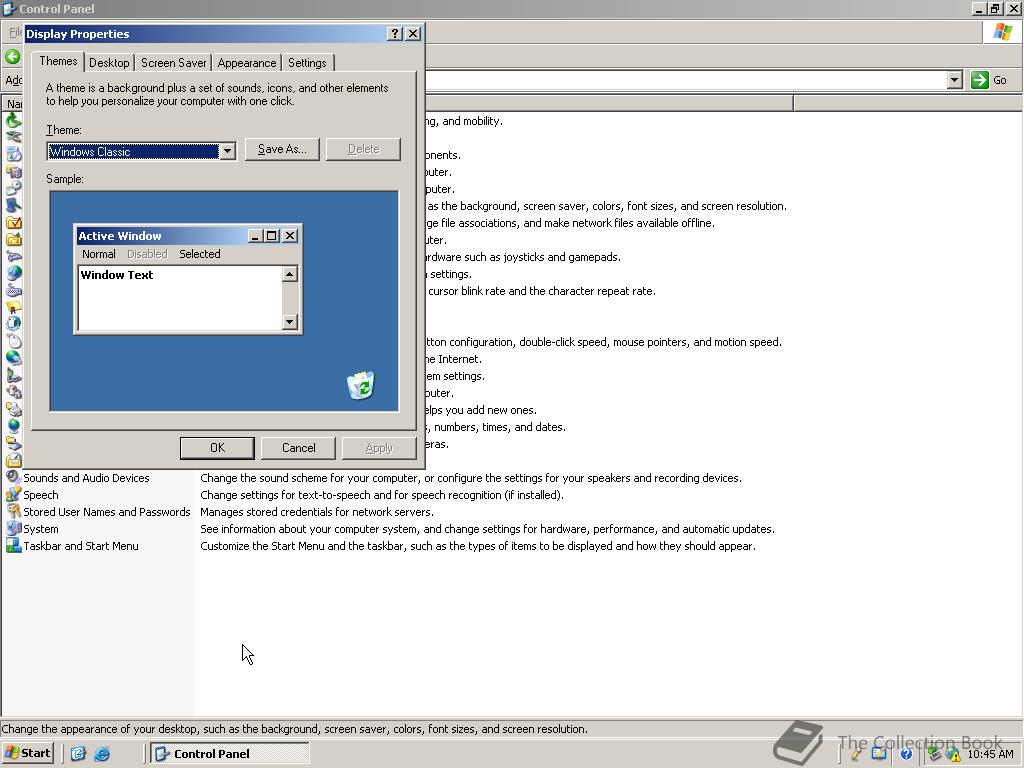This screenshot has width=1024, height=768.
Task: Open Stored User Names and Passwords
Action: click(x=106, y=512)
